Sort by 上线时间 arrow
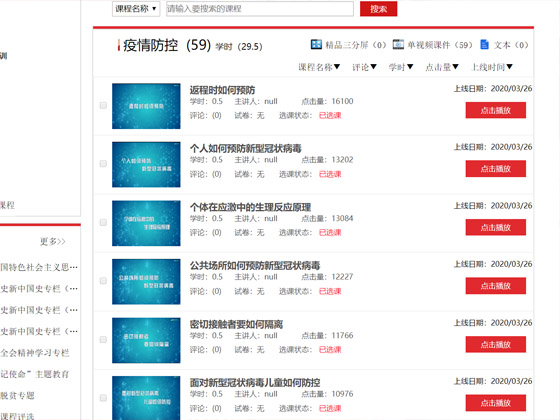The height and width of the screenshot is (420, 560). click(509, 66)
